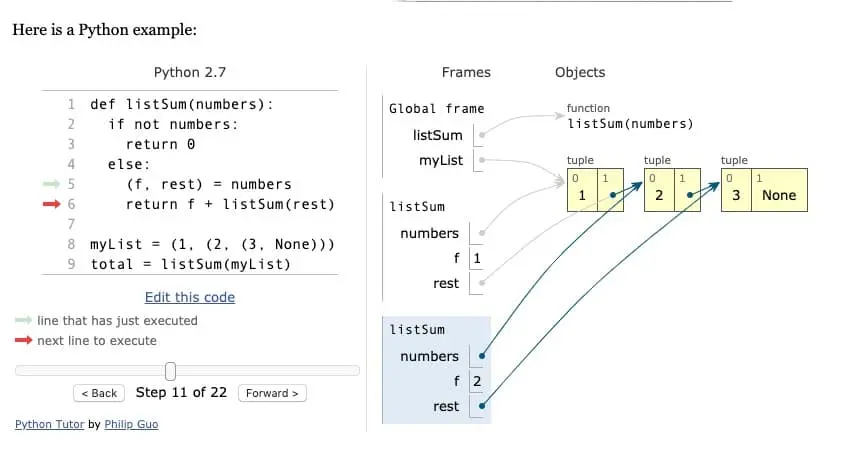
Task: Click the 'line that has just executed' legend
Action: 117,321
